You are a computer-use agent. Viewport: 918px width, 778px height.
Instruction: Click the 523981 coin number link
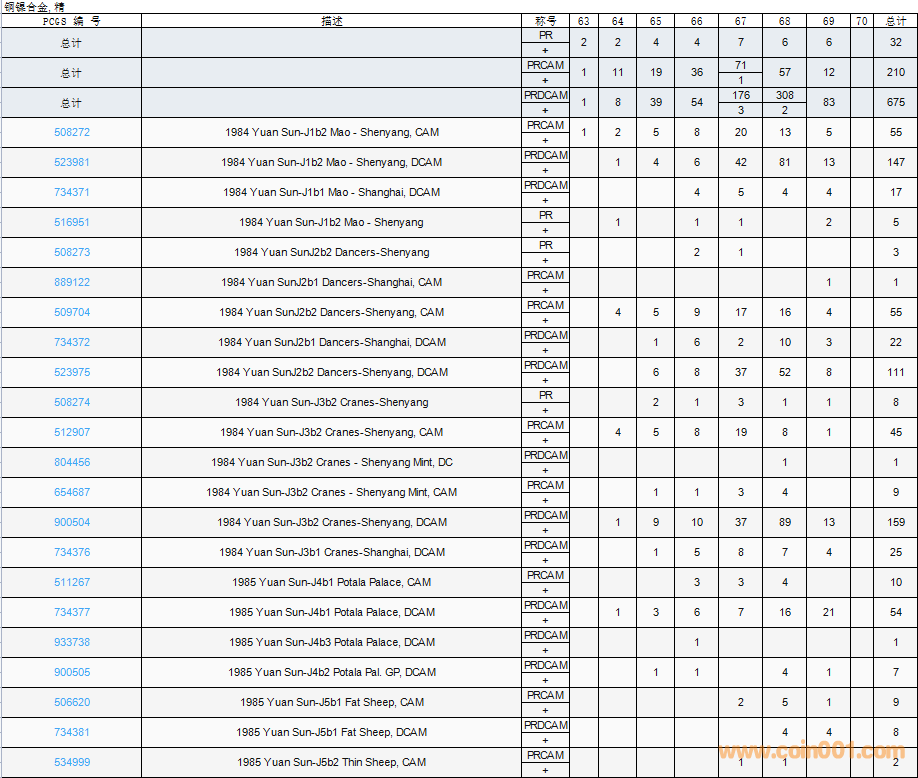click(x=71, y=162)
